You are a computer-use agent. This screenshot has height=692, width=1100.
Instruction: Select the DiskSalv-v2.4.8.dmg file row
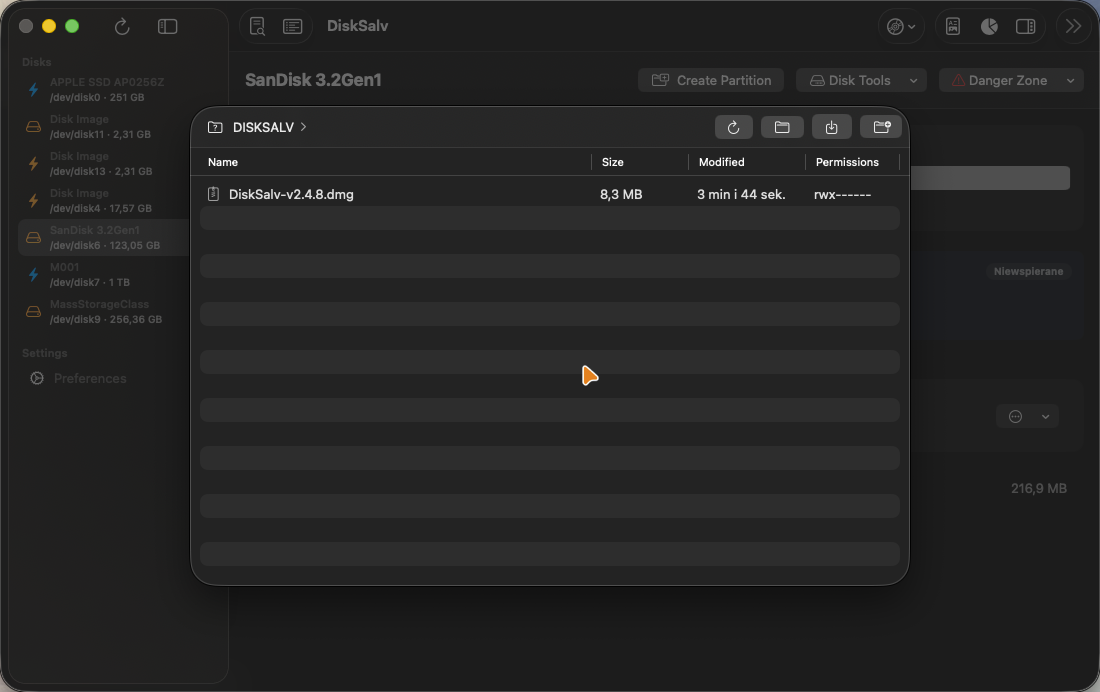click(x=550, y=194)
